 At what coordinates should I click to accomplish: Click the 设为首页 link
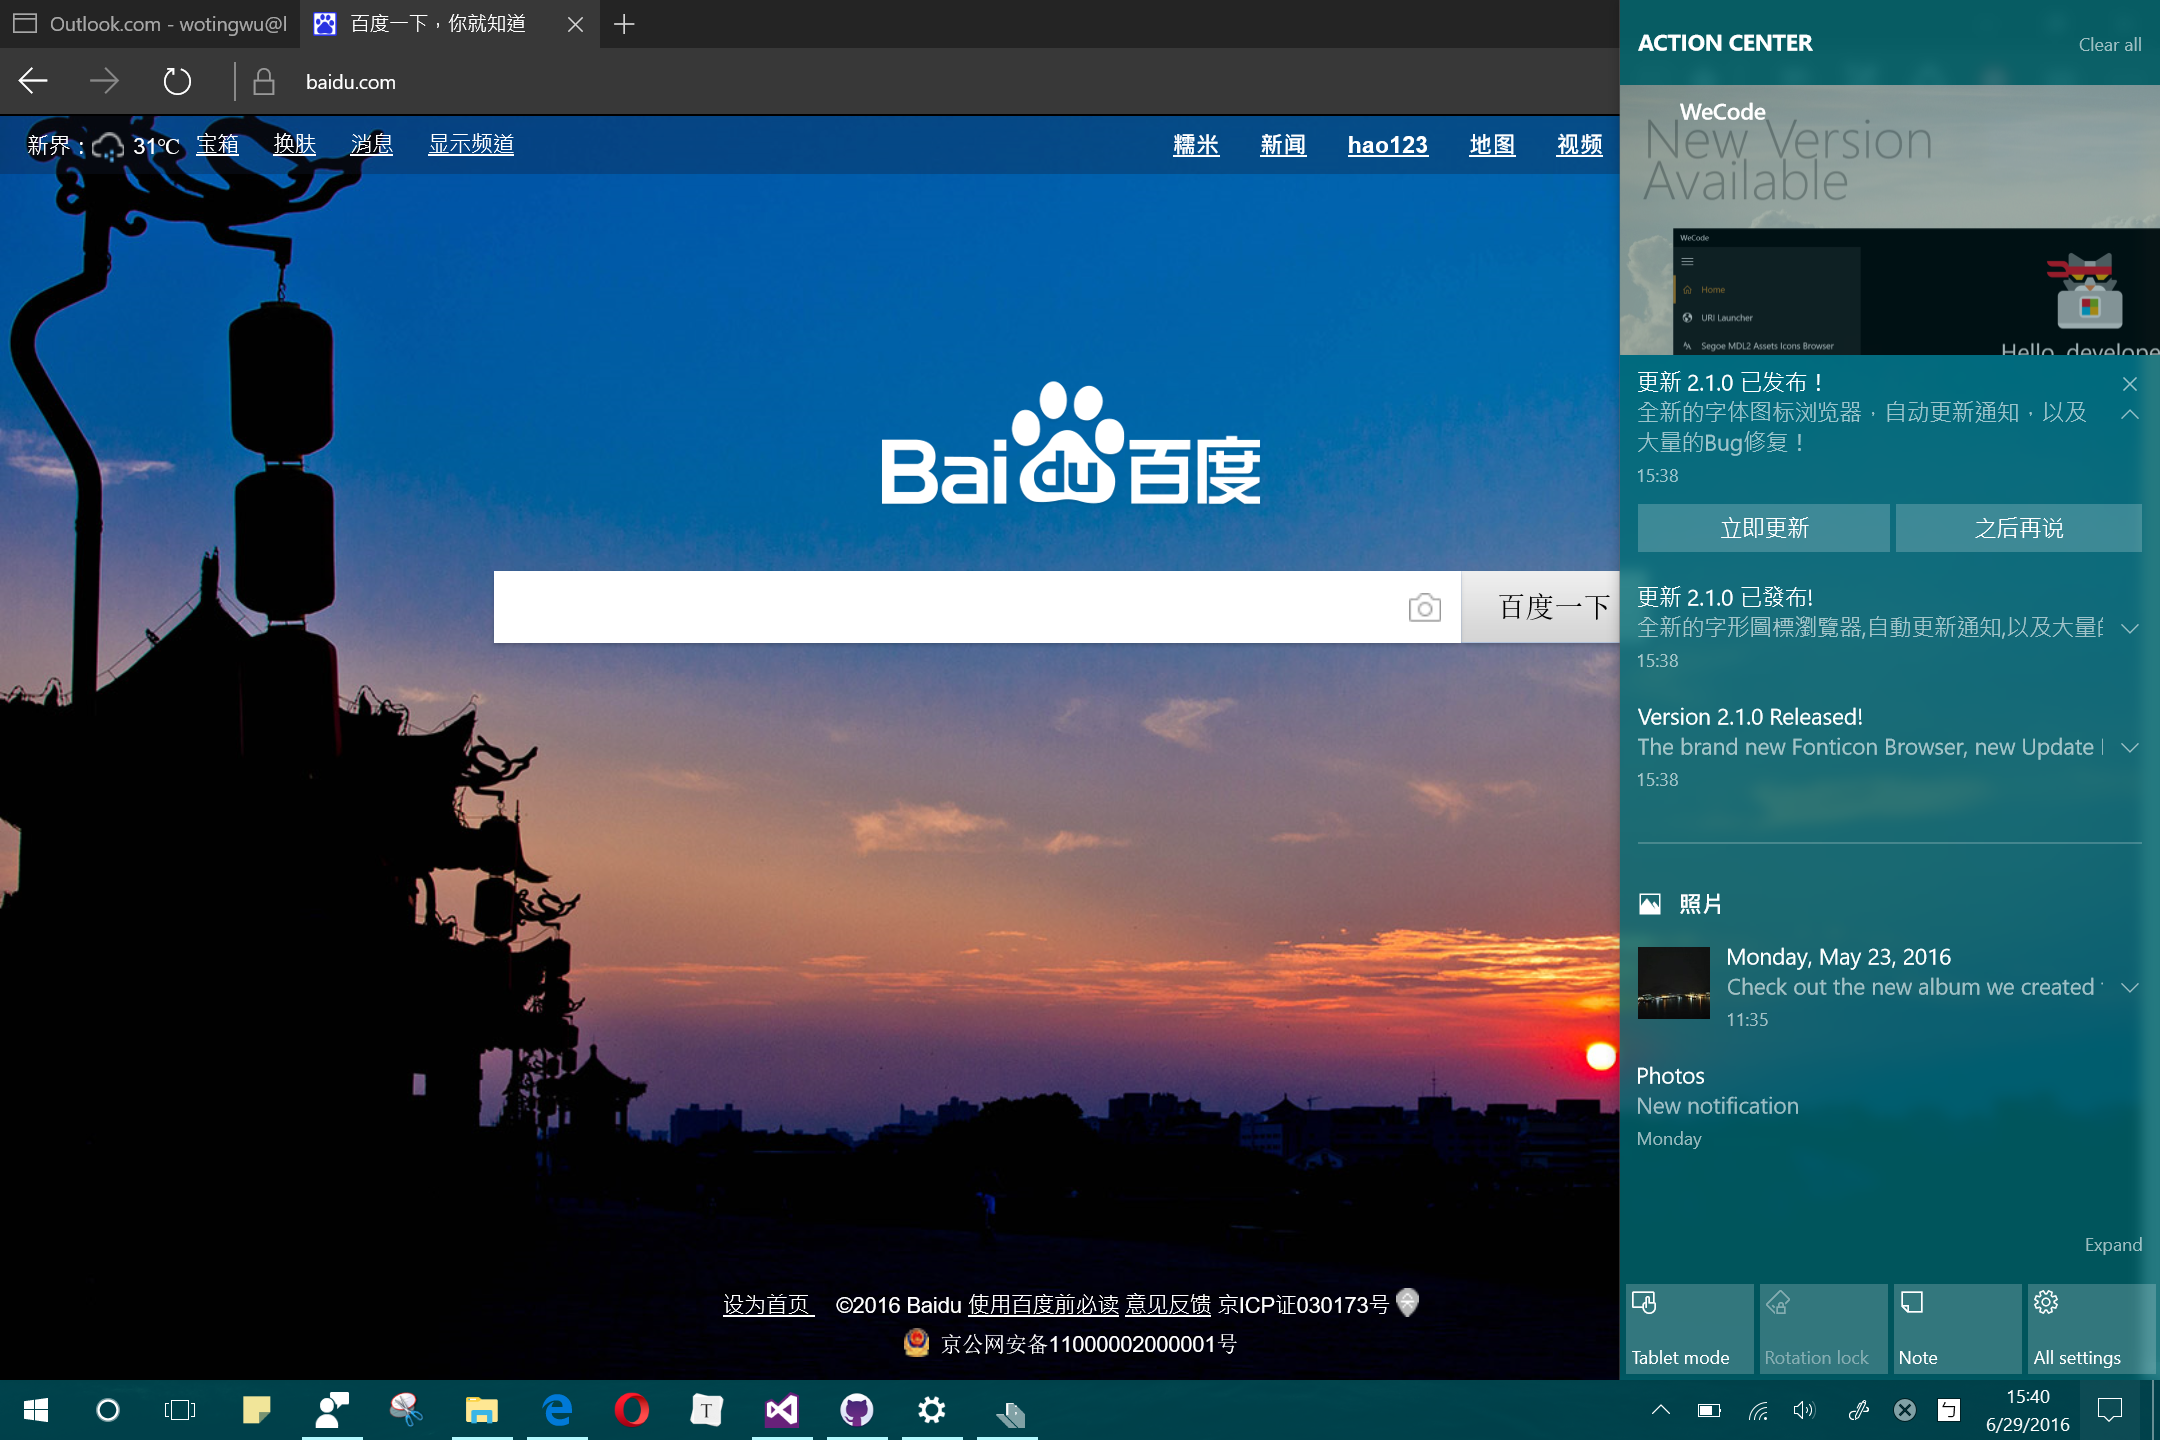(768, 1305)
